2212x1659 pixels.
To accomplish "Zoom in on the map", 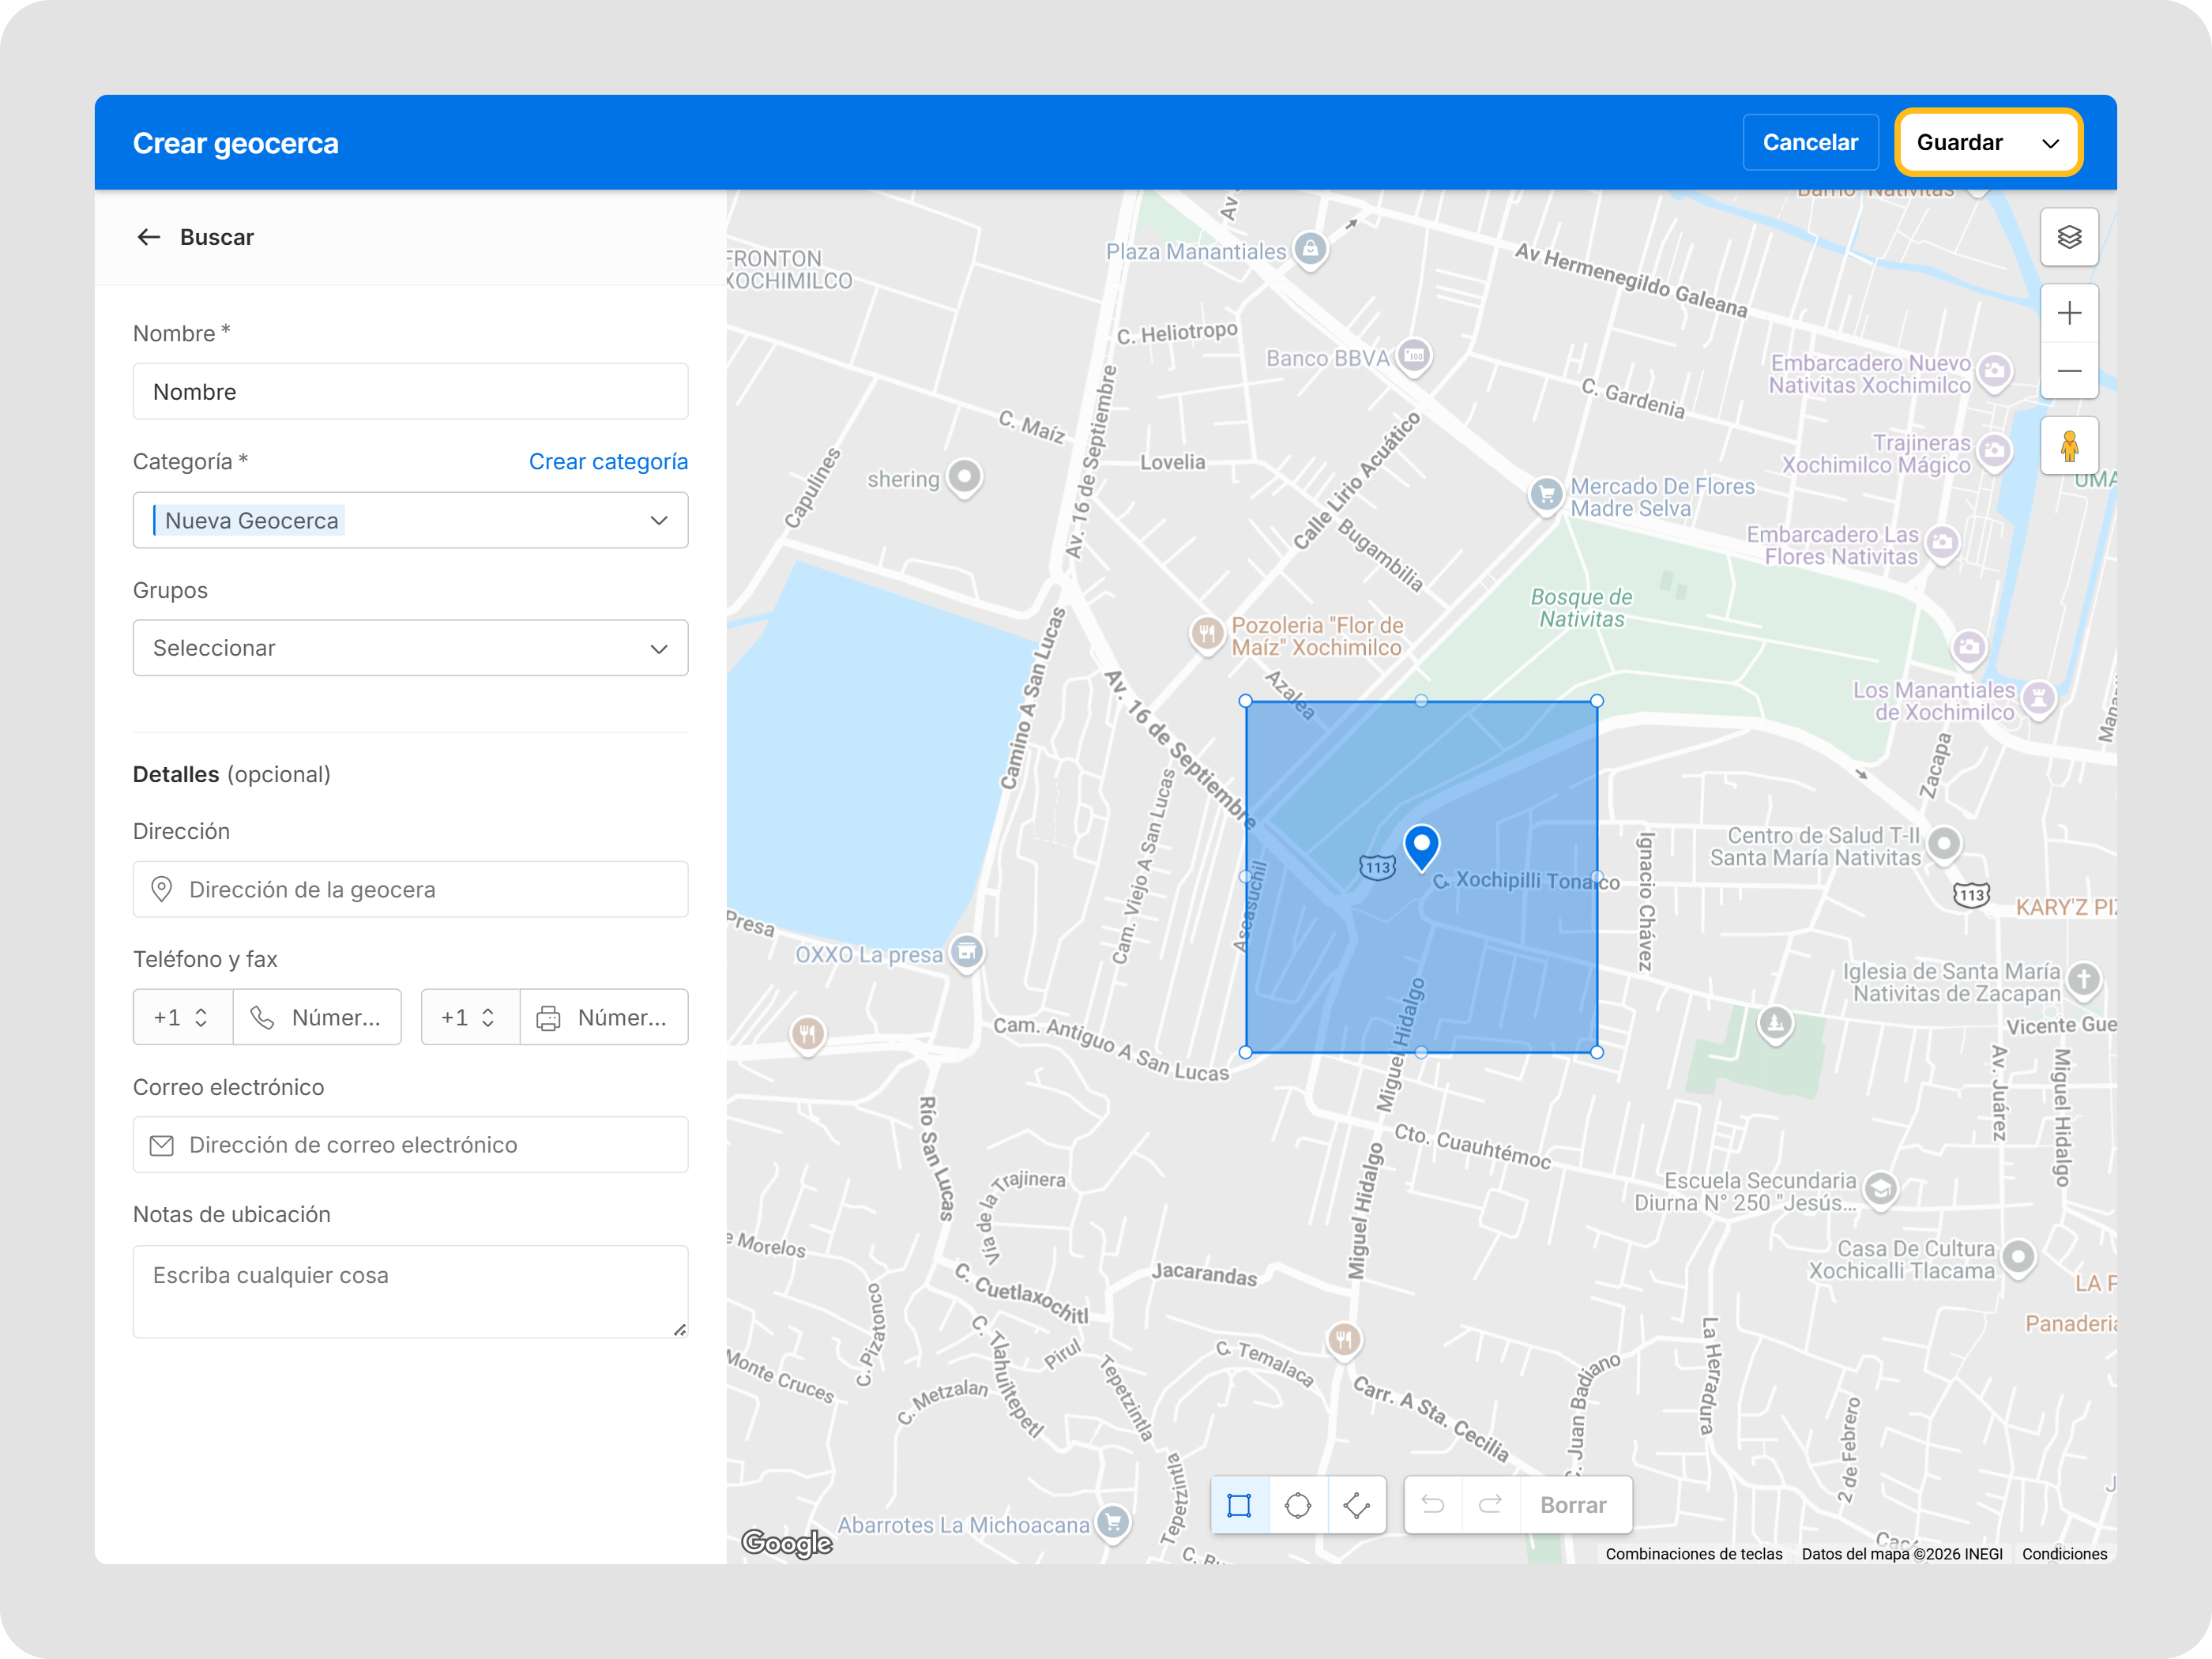I will [x=2069, y=313].
